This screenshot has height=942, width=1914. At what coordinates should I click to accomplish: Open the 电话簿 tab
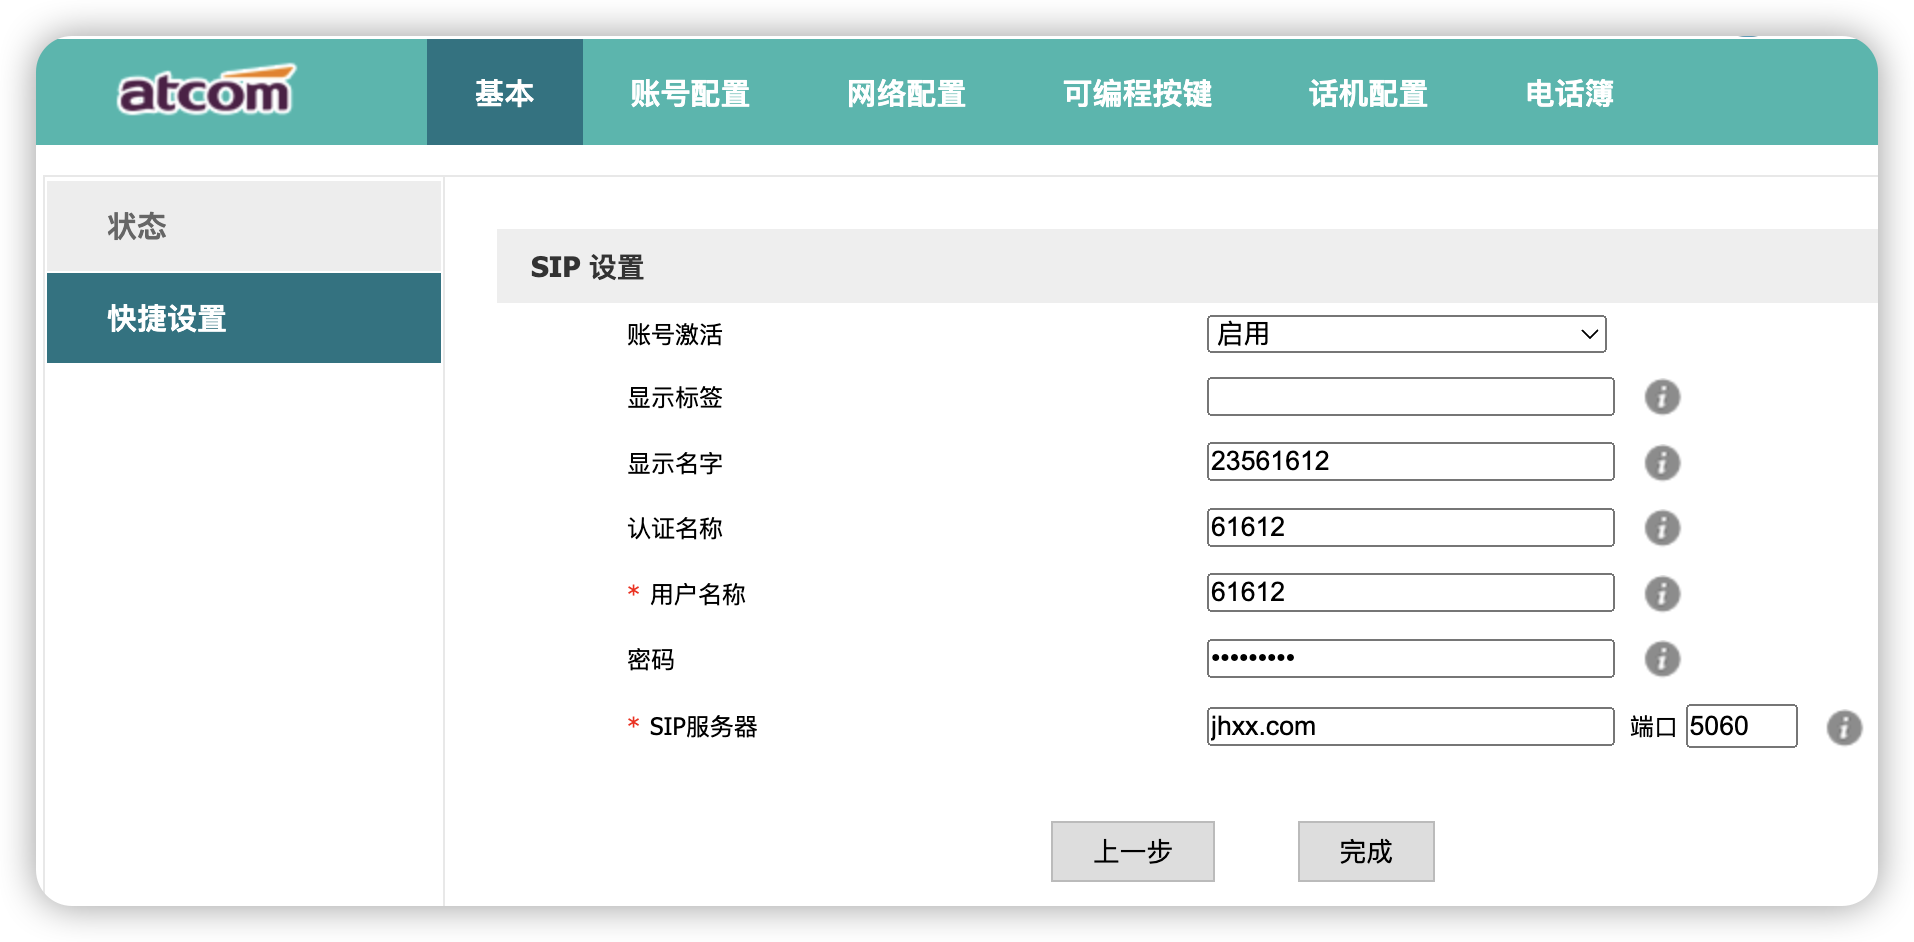pos(1569,93)
